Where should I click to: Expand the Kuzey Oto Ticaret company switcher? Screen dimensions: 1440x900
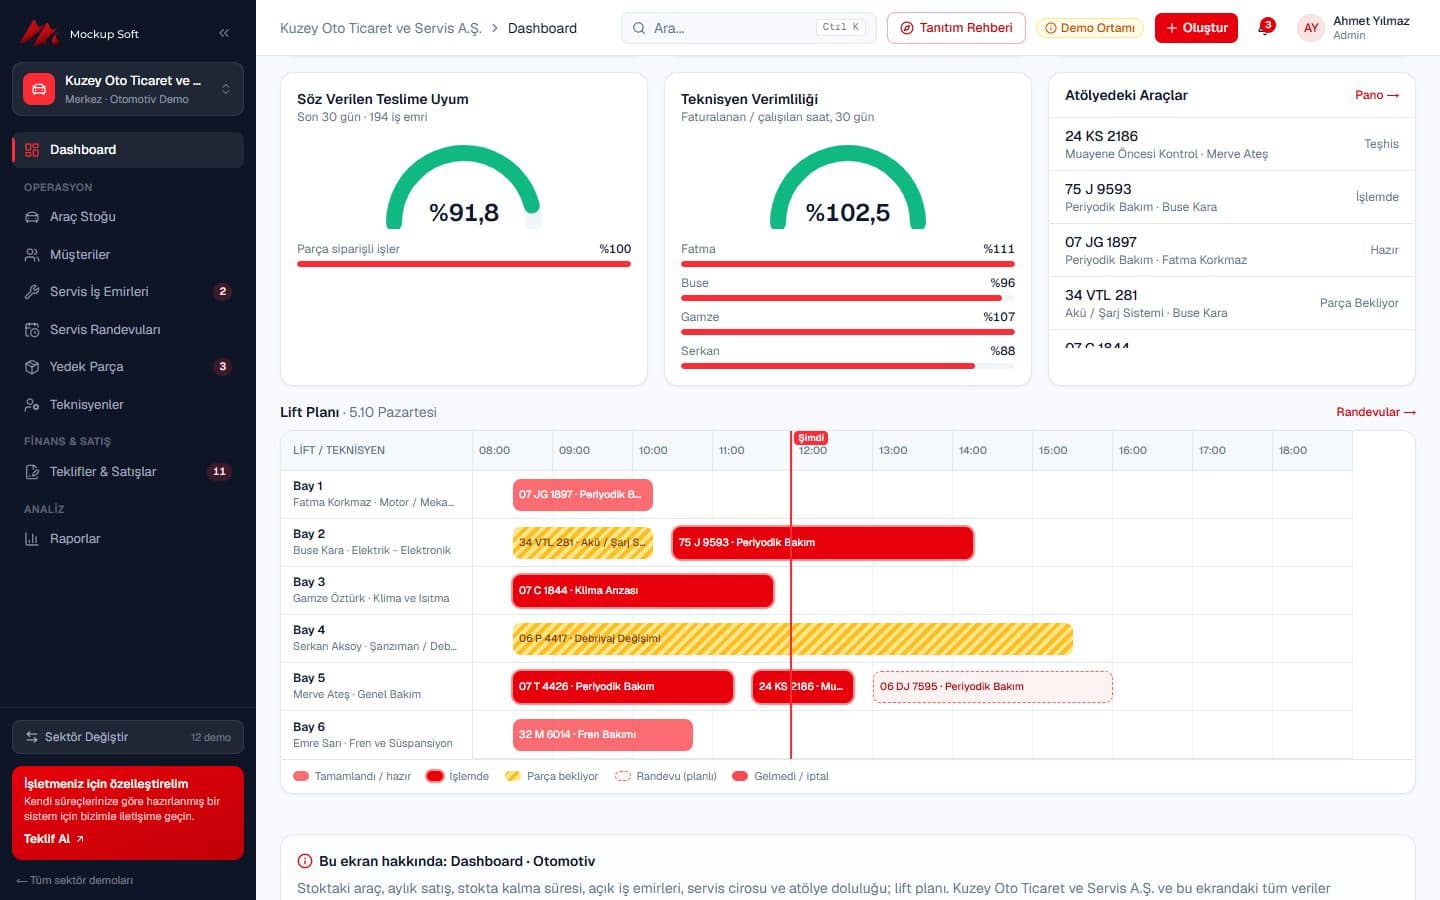point(128,89)
